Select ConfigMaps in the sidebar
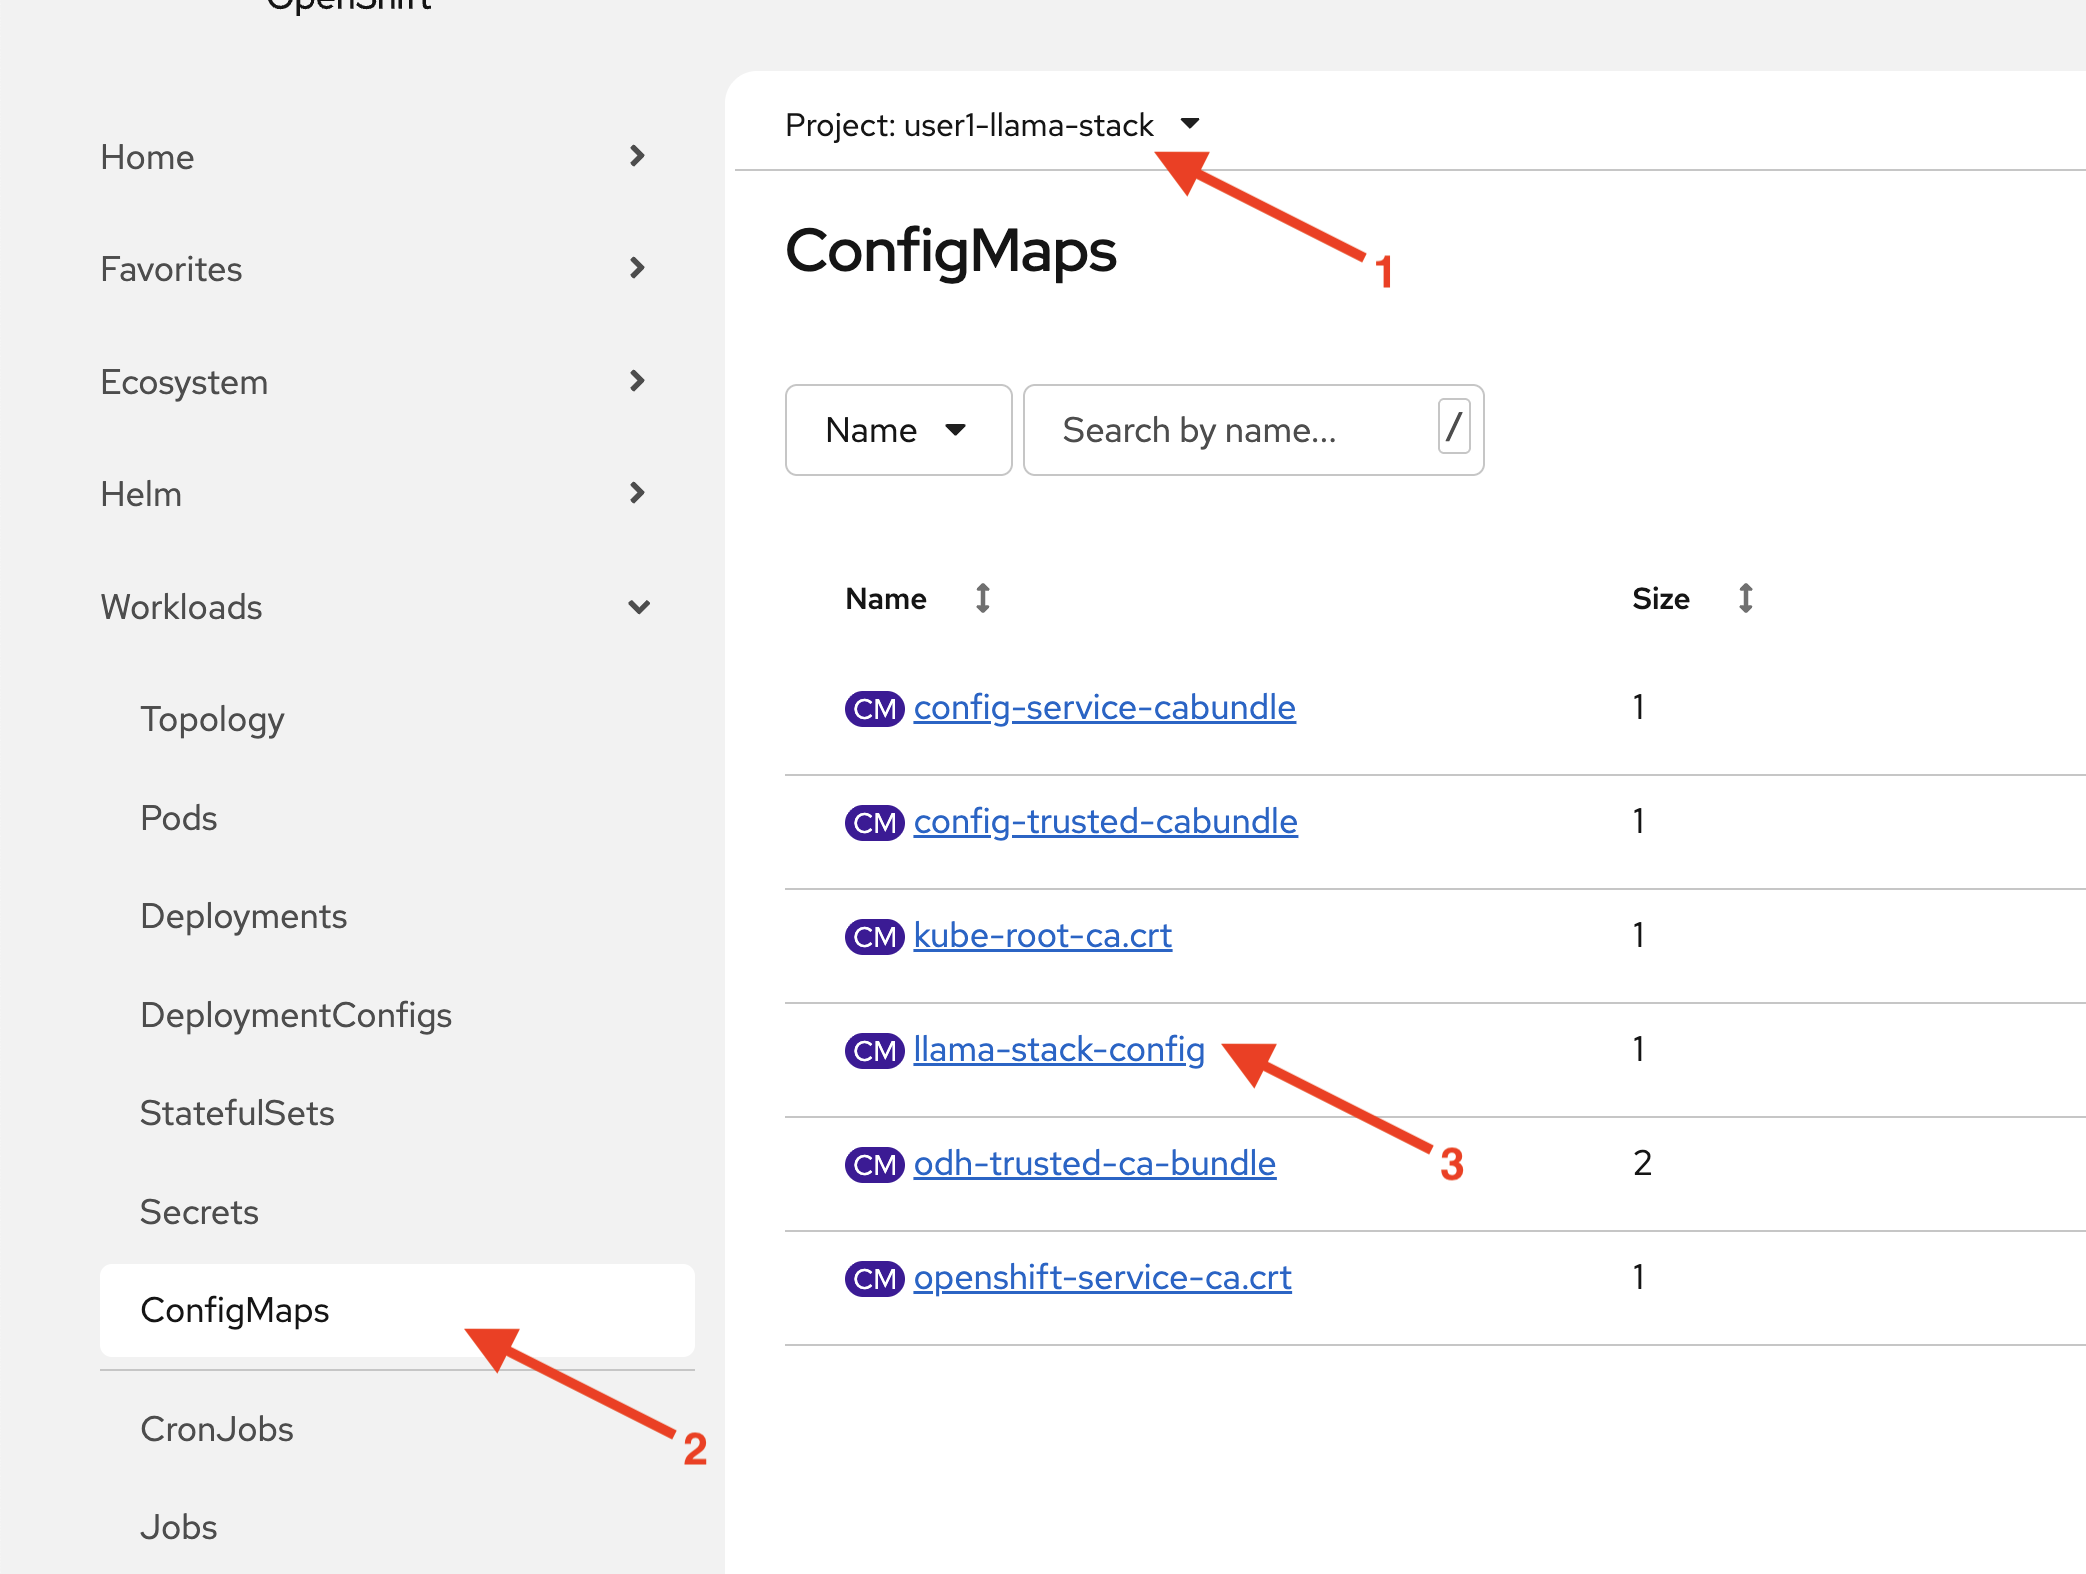 [235, 1310]
